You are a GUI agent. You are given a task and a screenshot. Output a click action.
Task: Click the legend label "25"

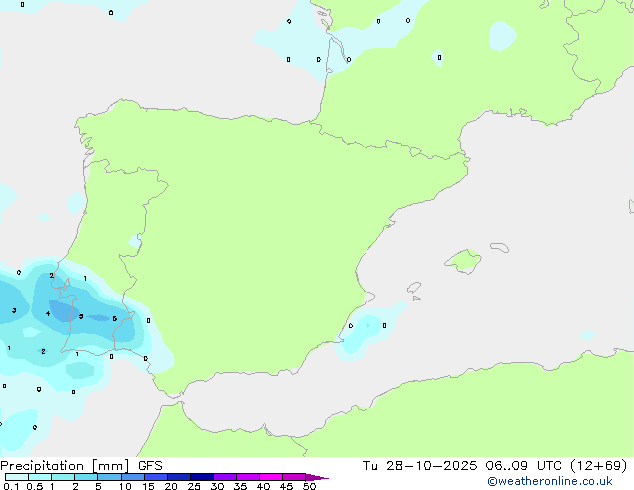coord(194,486)
